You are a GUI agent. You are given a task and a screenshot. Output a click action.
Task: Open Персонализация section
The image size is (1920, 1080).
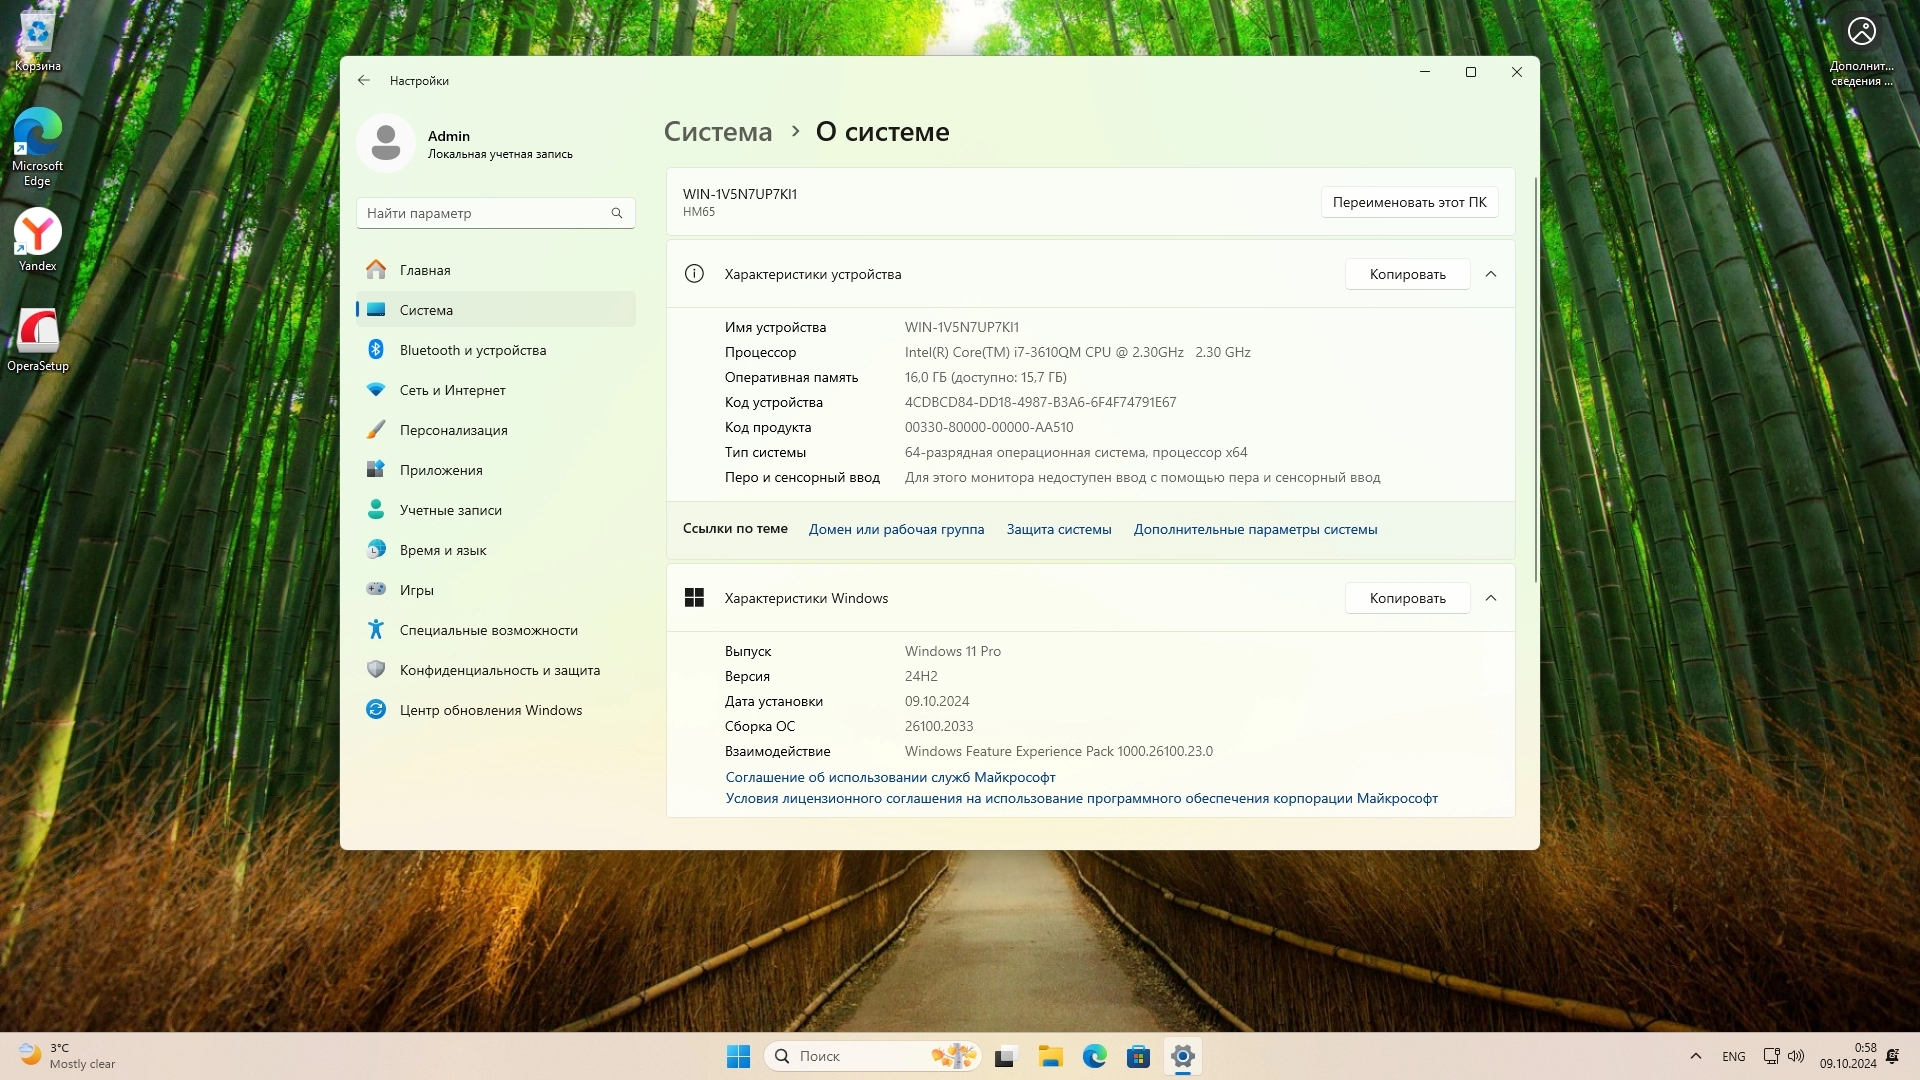coord(453,430)
